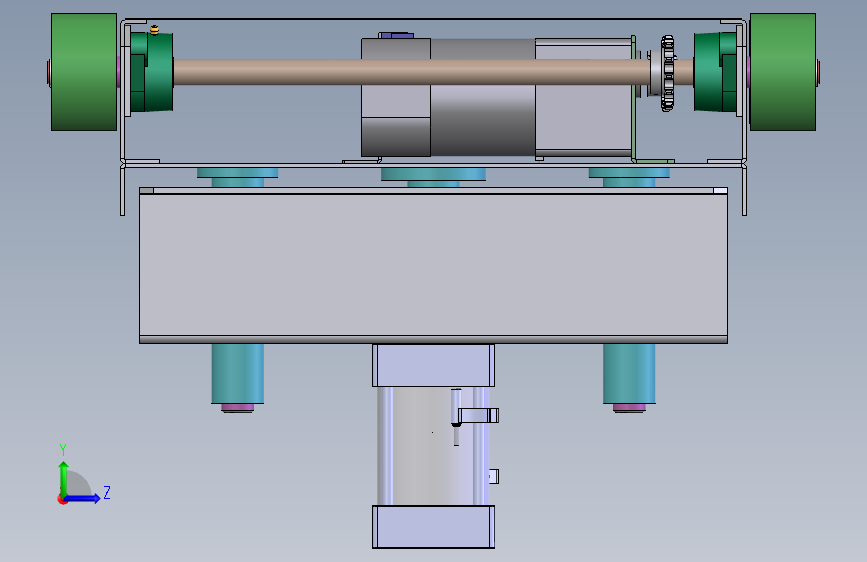Select the left teal flange above the plate
The width and height of the screenshot is (867, 562).
coord(238,173)
